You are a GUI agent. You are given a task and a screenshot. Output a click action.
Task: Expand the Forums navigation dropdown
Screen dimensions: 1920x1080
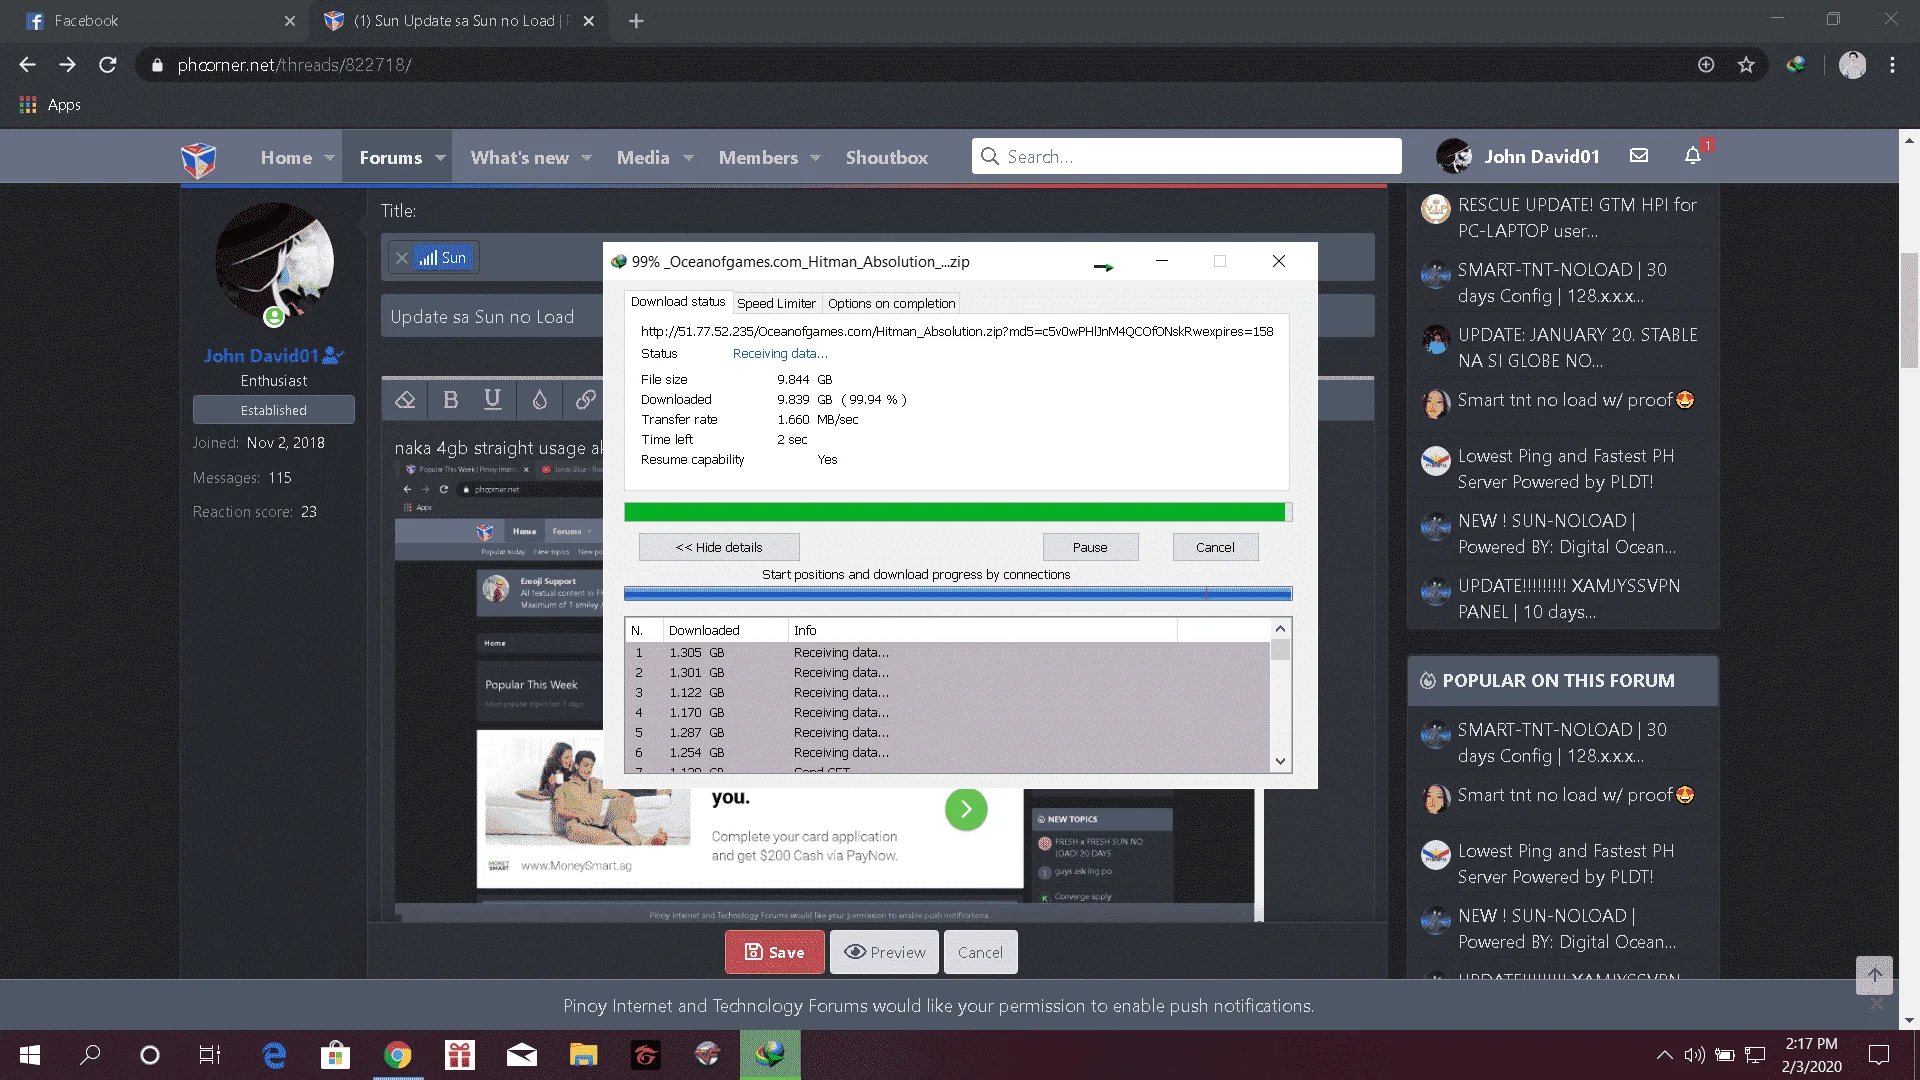[440, 158]
